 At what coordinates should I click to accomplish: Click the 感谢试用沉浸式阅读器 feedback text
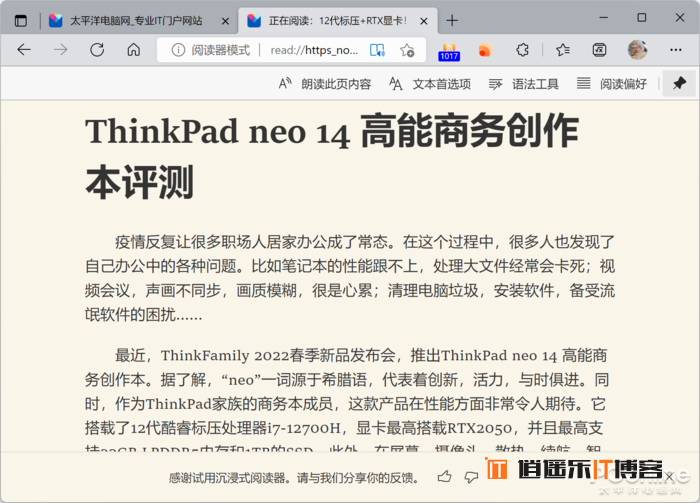[295, 478]
